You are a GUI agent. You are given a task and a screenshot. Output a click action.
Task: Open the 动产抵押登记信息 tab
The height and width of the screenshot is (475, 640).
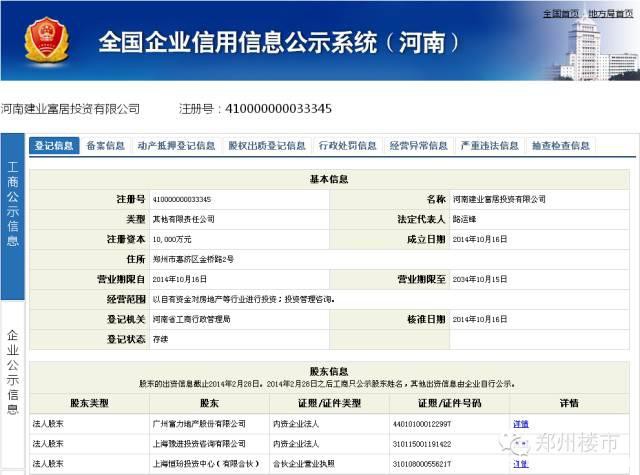[x=176, y=146]
